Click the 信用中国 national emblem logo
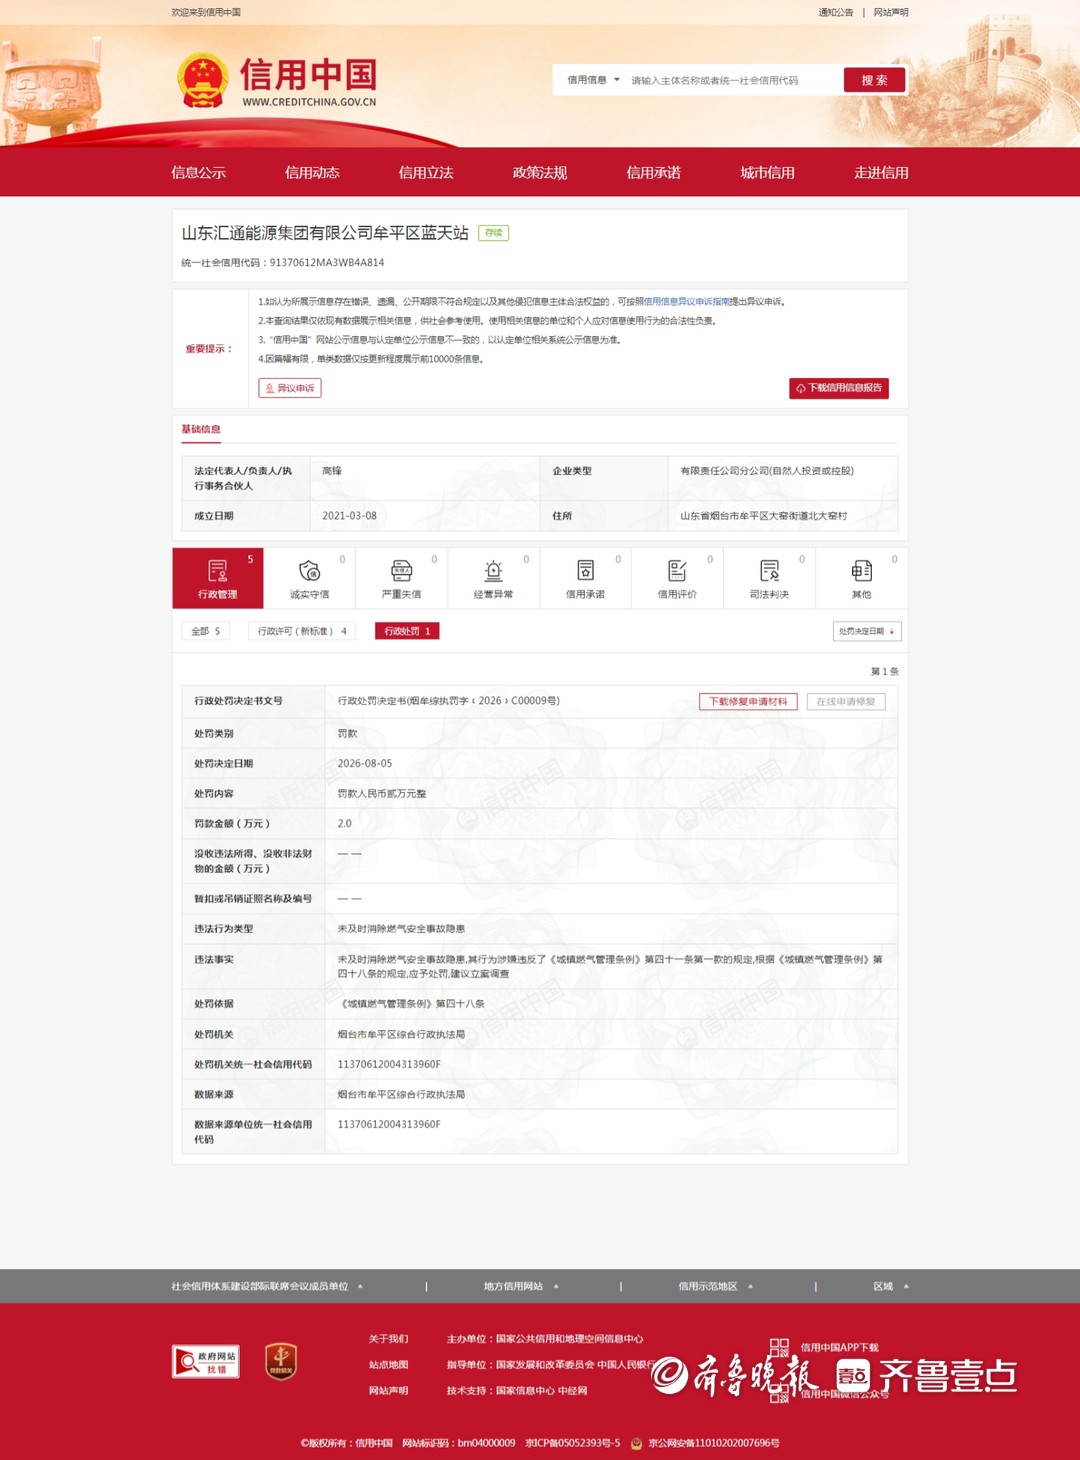The image size is (1080, 1460). (203, 80)
